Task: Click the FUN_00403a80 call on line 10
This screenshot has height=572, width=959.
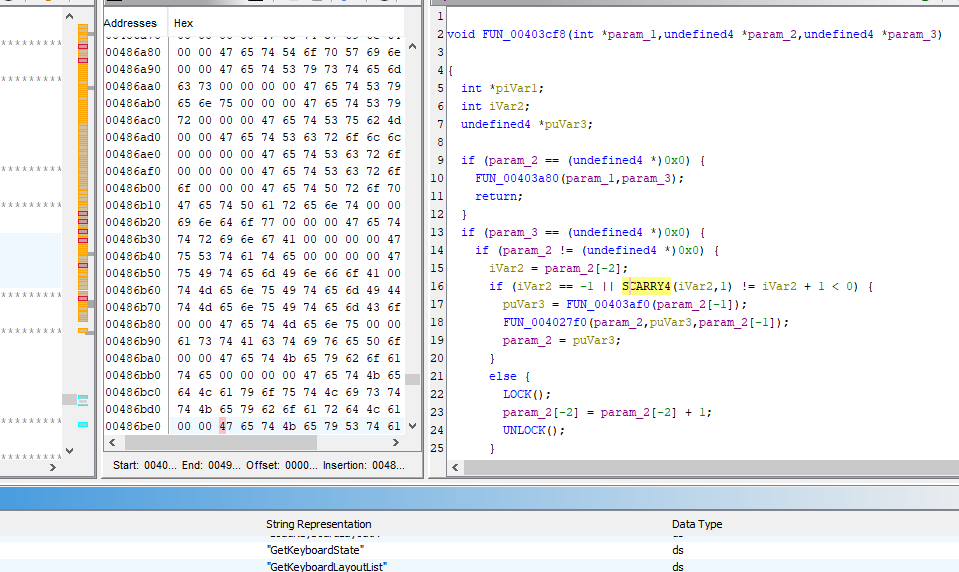Action: coord(517,178)
